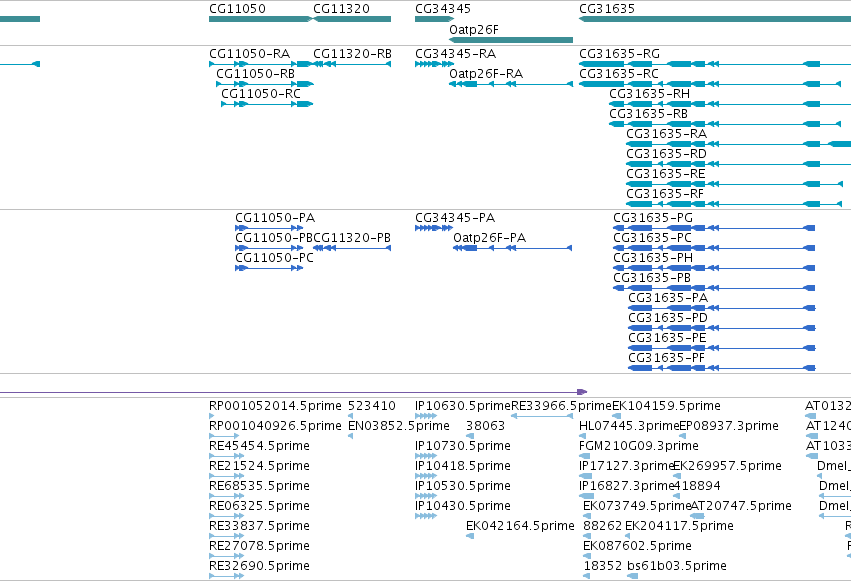The image size is (851, 581).
Task: Click transcript CG31635-RA
Action: point(739,144)
